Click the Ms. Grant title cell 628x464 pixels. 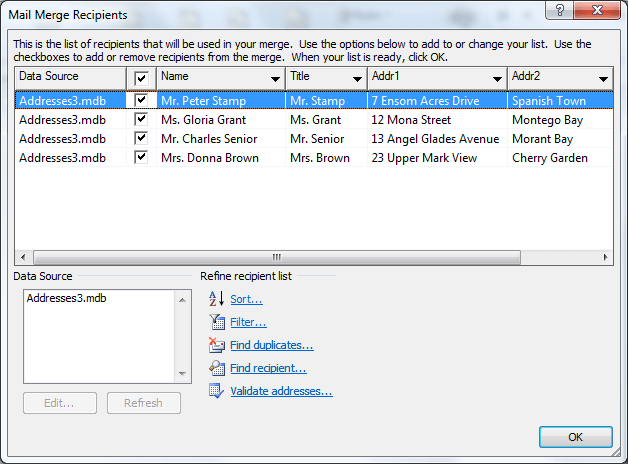(x=326, y=120)
